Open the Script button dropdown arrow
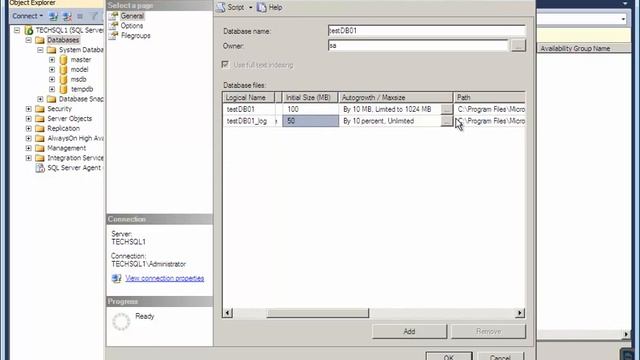640x360 pixels. [251, 7]
